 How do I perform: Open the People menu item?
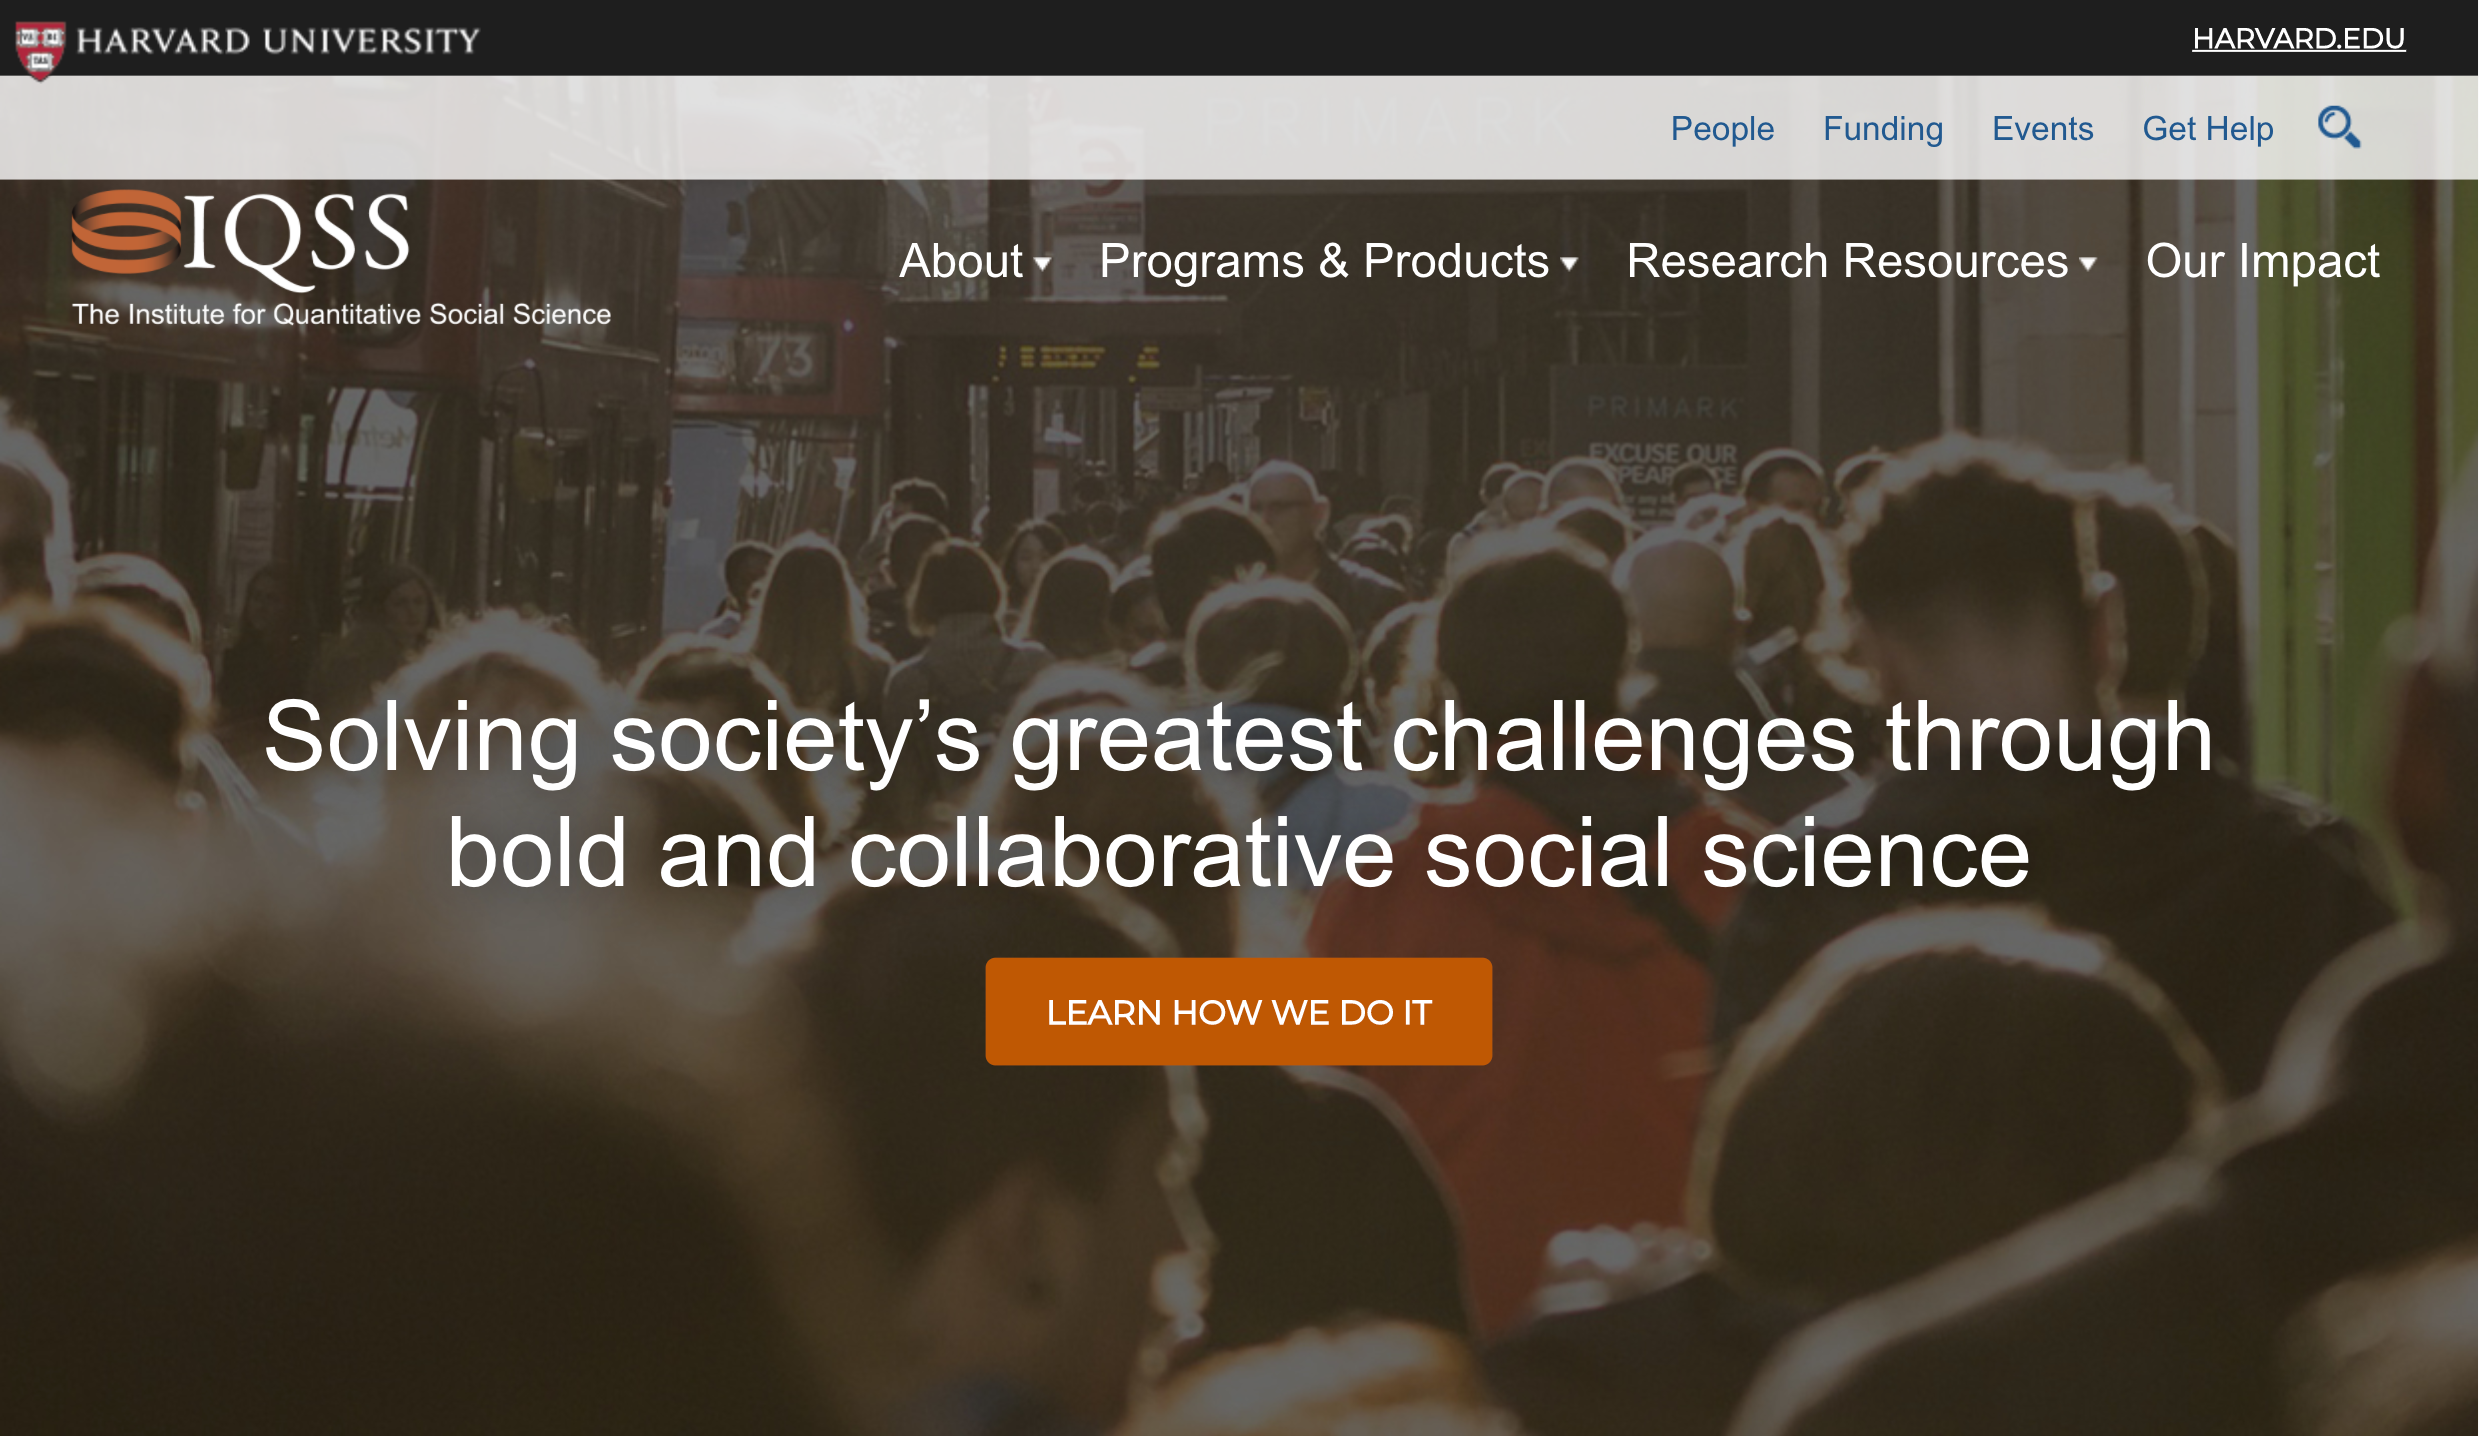pyautogui.click(x=1721, y=129)
